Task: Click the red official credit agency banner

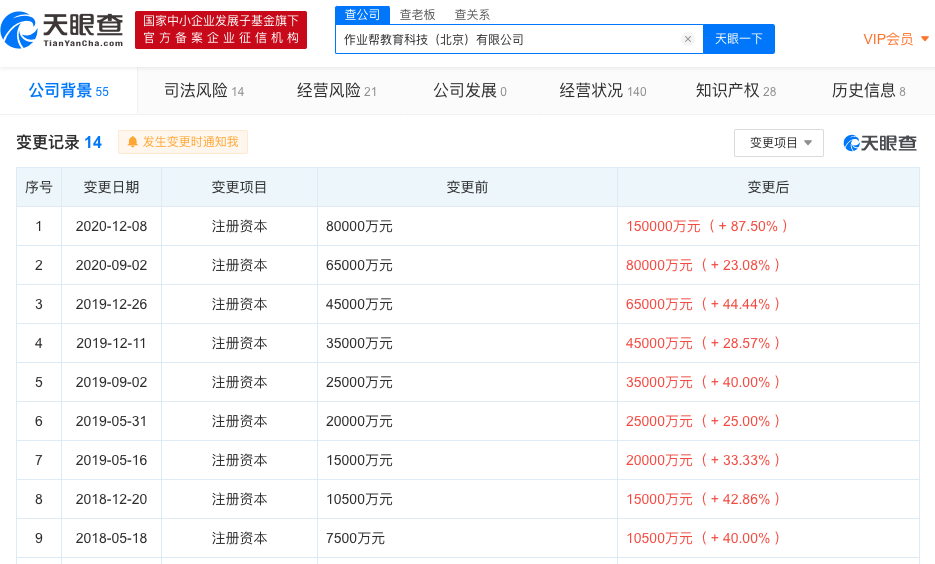Action: (x=221, y=29)
